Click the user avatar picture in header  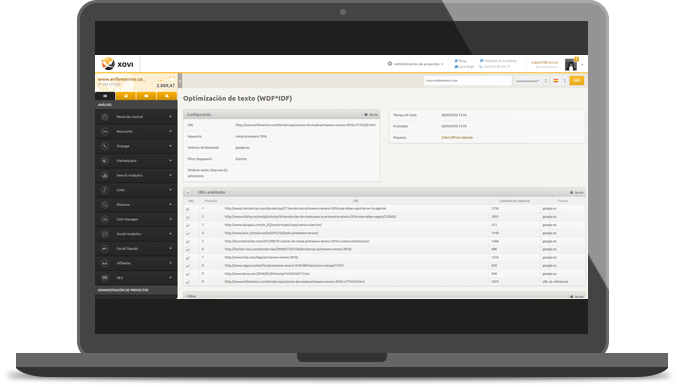571,65
